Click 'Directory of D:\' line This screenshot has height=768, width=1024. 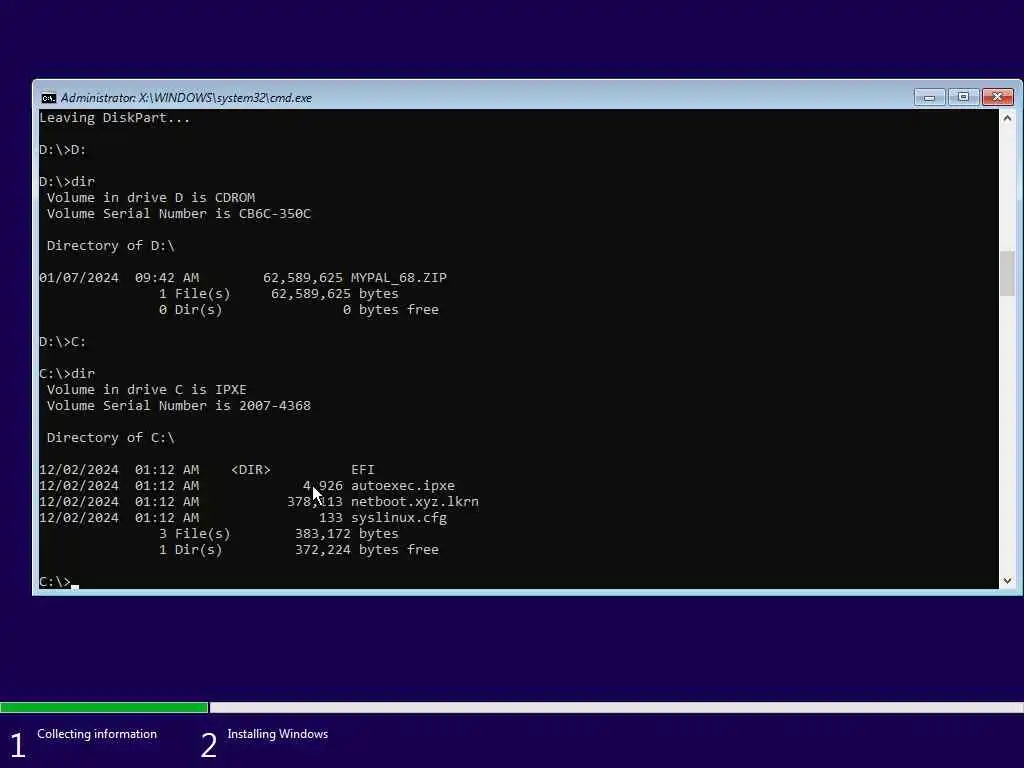coord(110,246)
